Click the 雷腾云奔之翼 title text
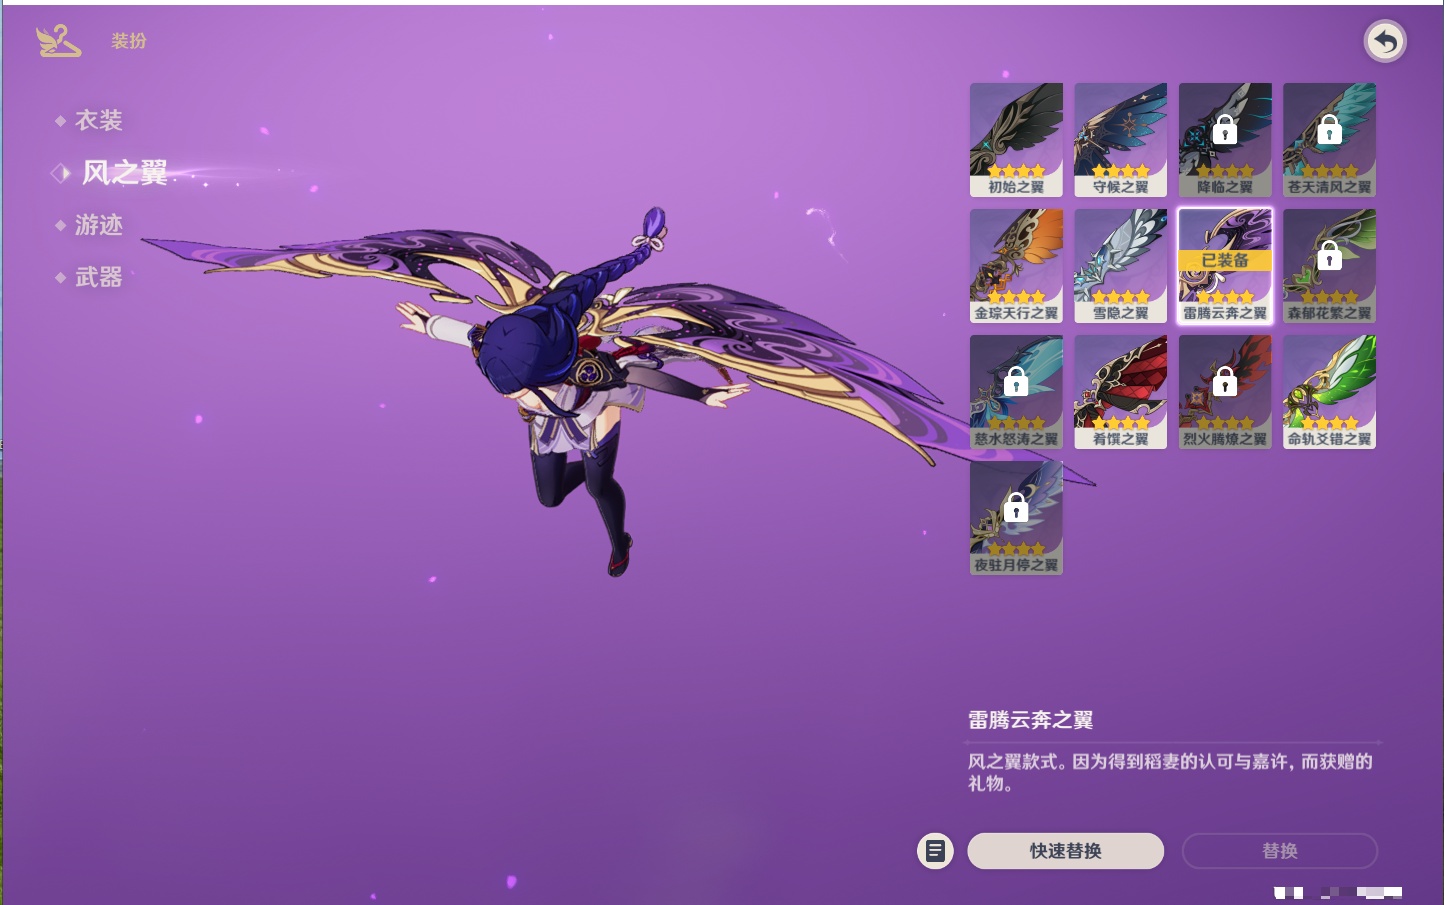This screenshot has height=905, width=1444. pyautogui.click(x=1030, y=720)
